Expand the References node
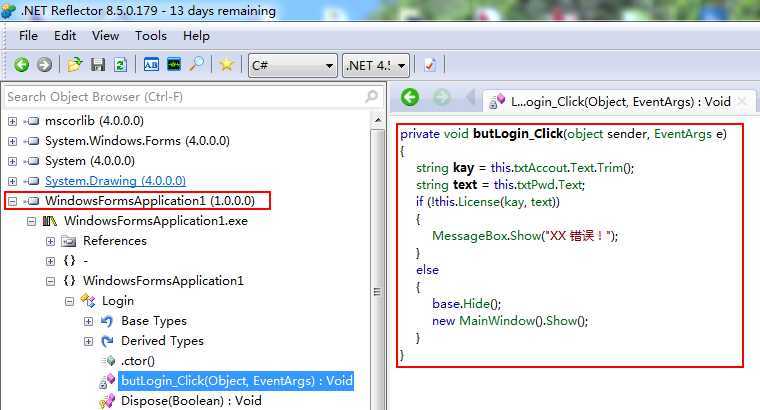Viewport: 760px width, 410px height. click(50, 241)
